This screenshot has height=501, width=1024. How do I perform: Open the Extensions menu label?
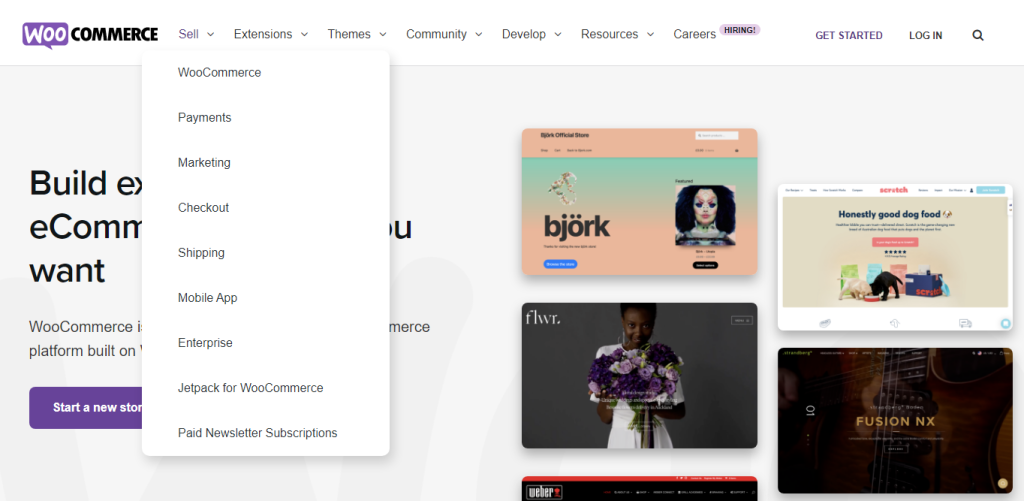coord(263,34)
